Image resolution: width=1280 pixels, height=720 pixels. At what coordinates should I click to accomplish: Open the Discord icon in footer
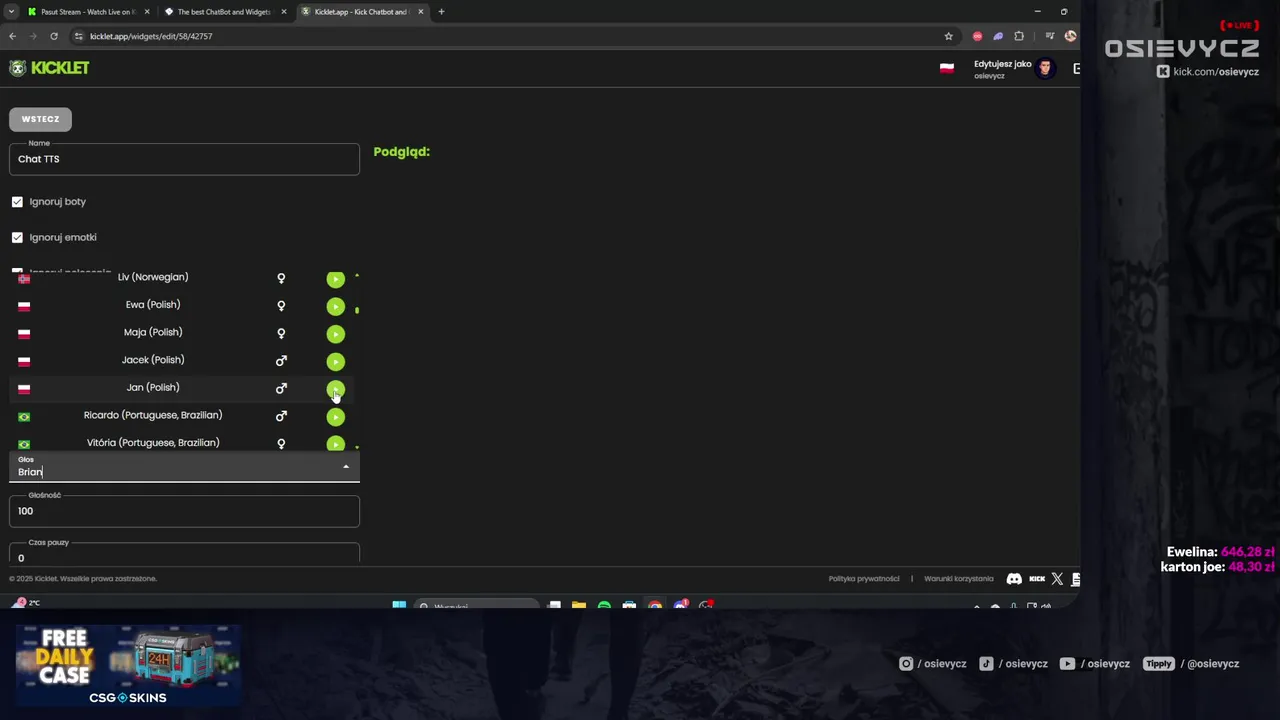click(1014, 579)
